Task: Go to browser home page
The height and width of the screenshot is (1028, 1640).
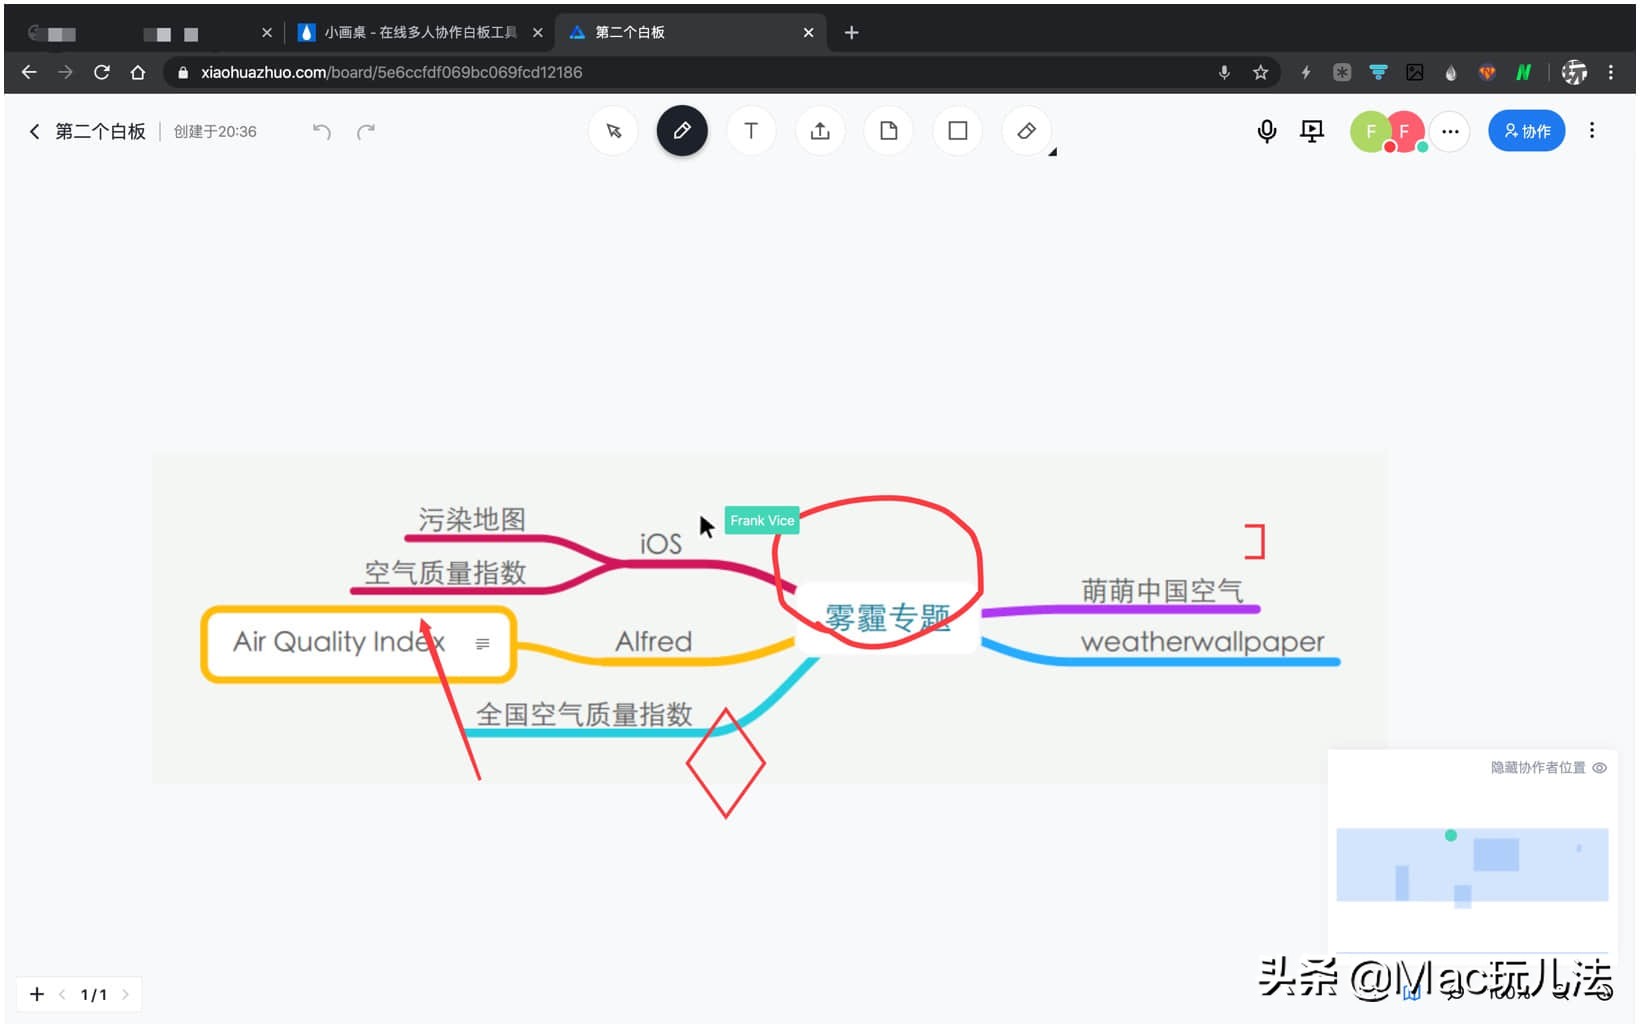Action: click(138, 72)
